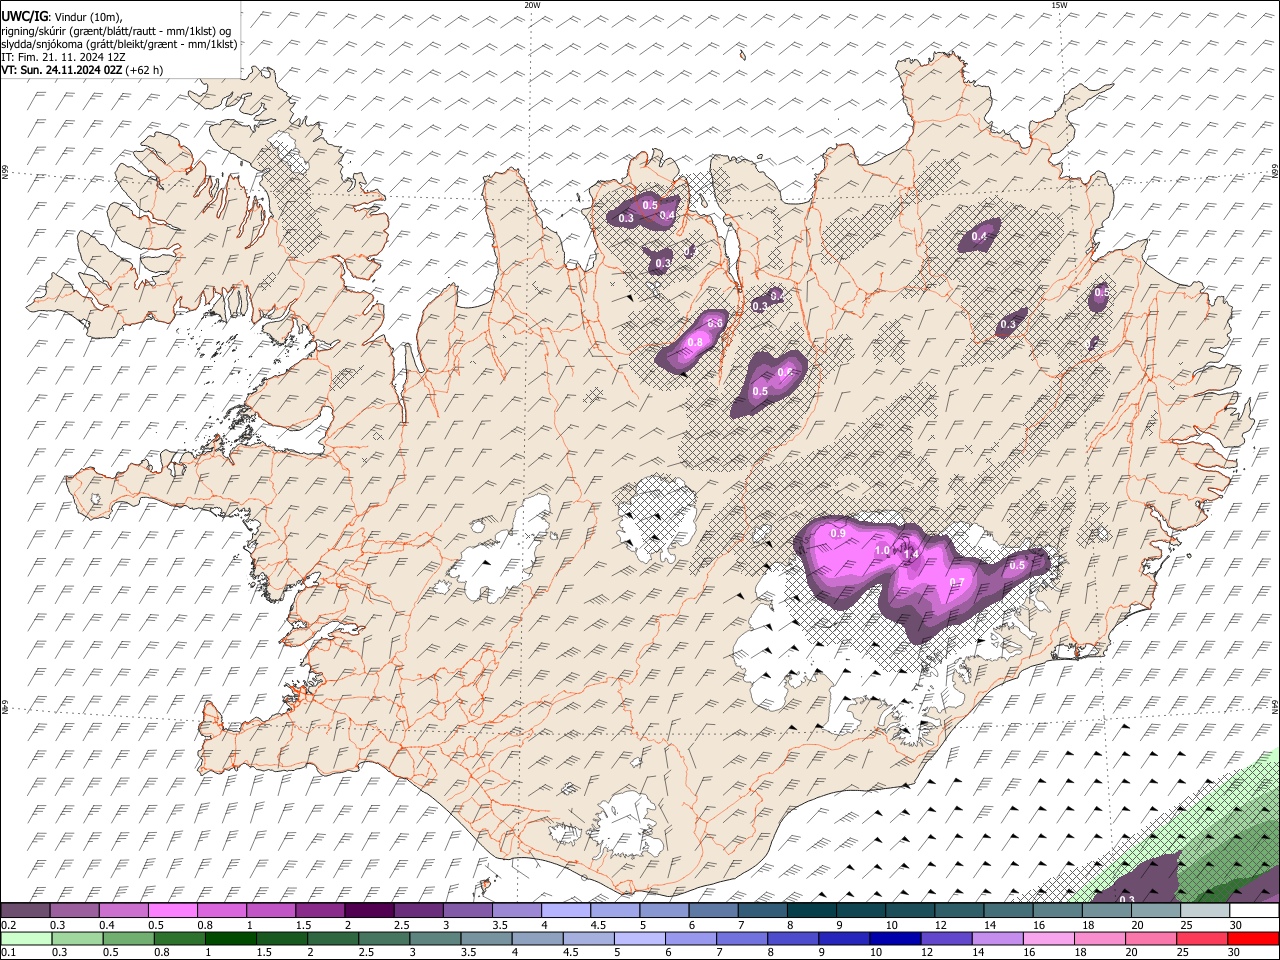Click the 'IT: Fim. 21. 11. 2024 12Z' line

(x=64, y=57)
